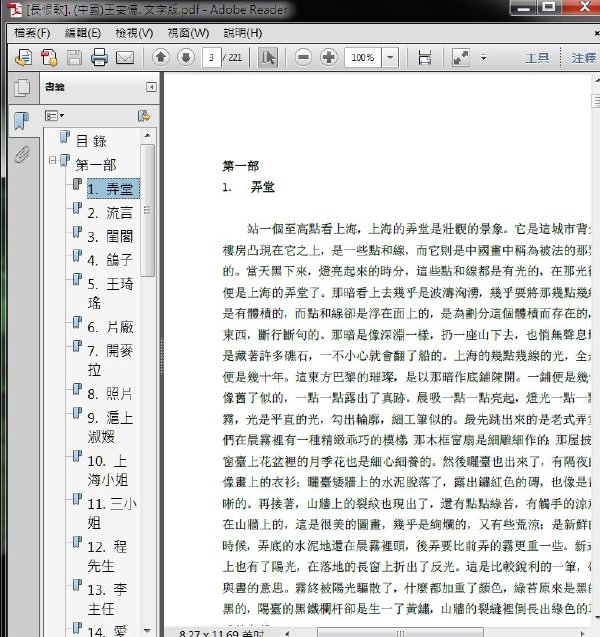Open zoom percentage dropdown arrow

coord(390,57)
